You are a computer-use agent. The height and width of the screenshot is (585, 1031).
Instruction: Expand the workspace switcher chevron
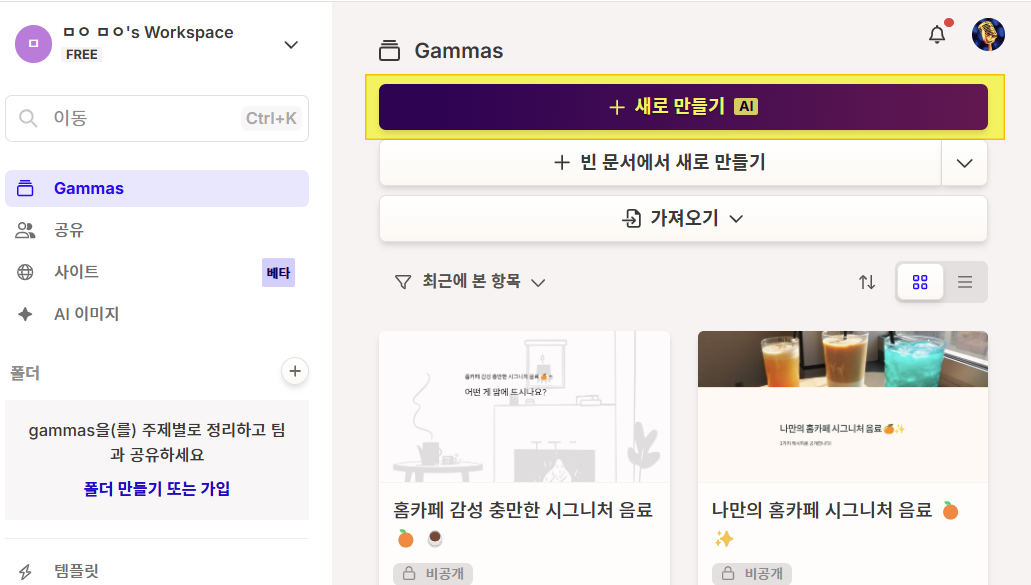click(291, 44)
